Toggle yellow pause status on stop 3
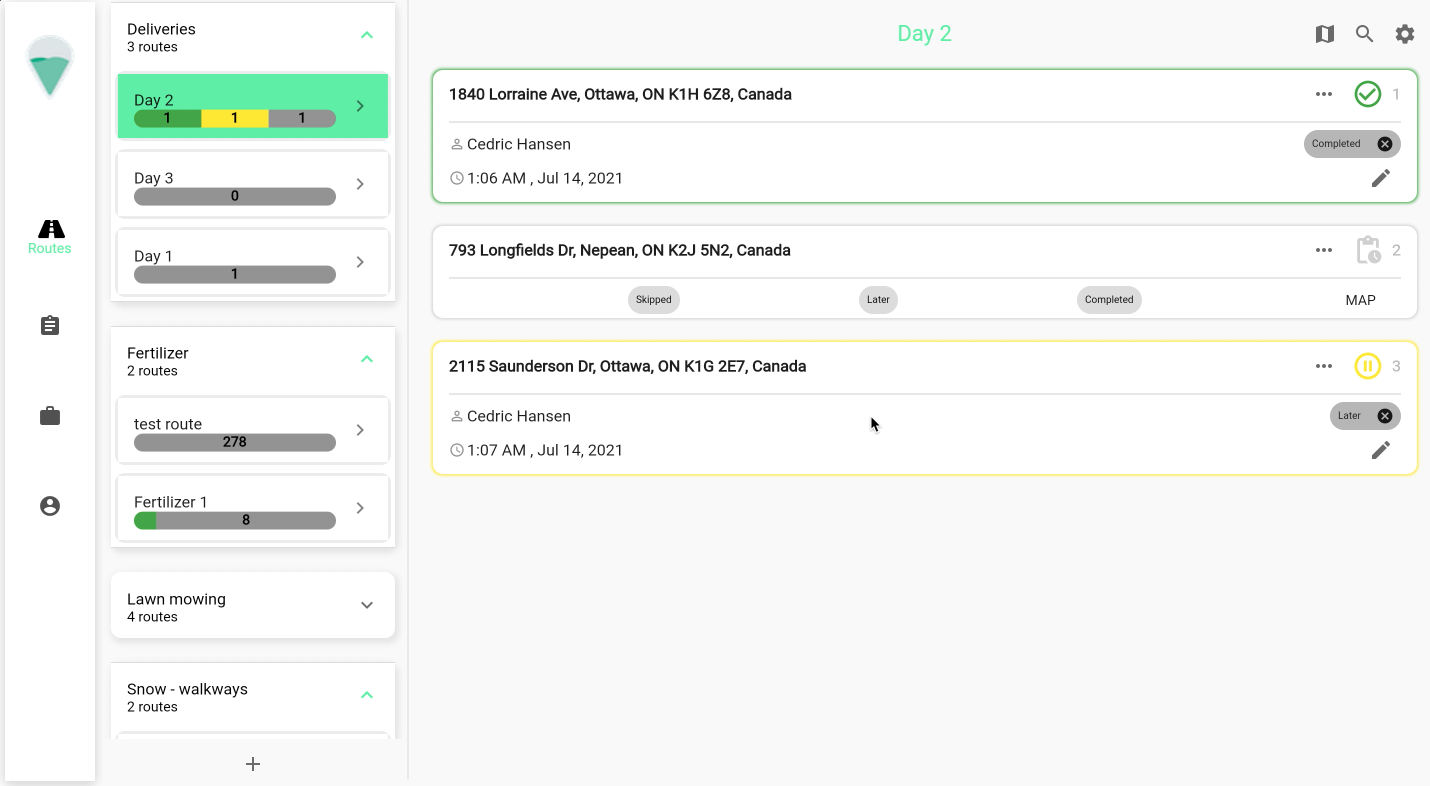The height and width of the screenshot is (786, 1430). (1367, 366)
